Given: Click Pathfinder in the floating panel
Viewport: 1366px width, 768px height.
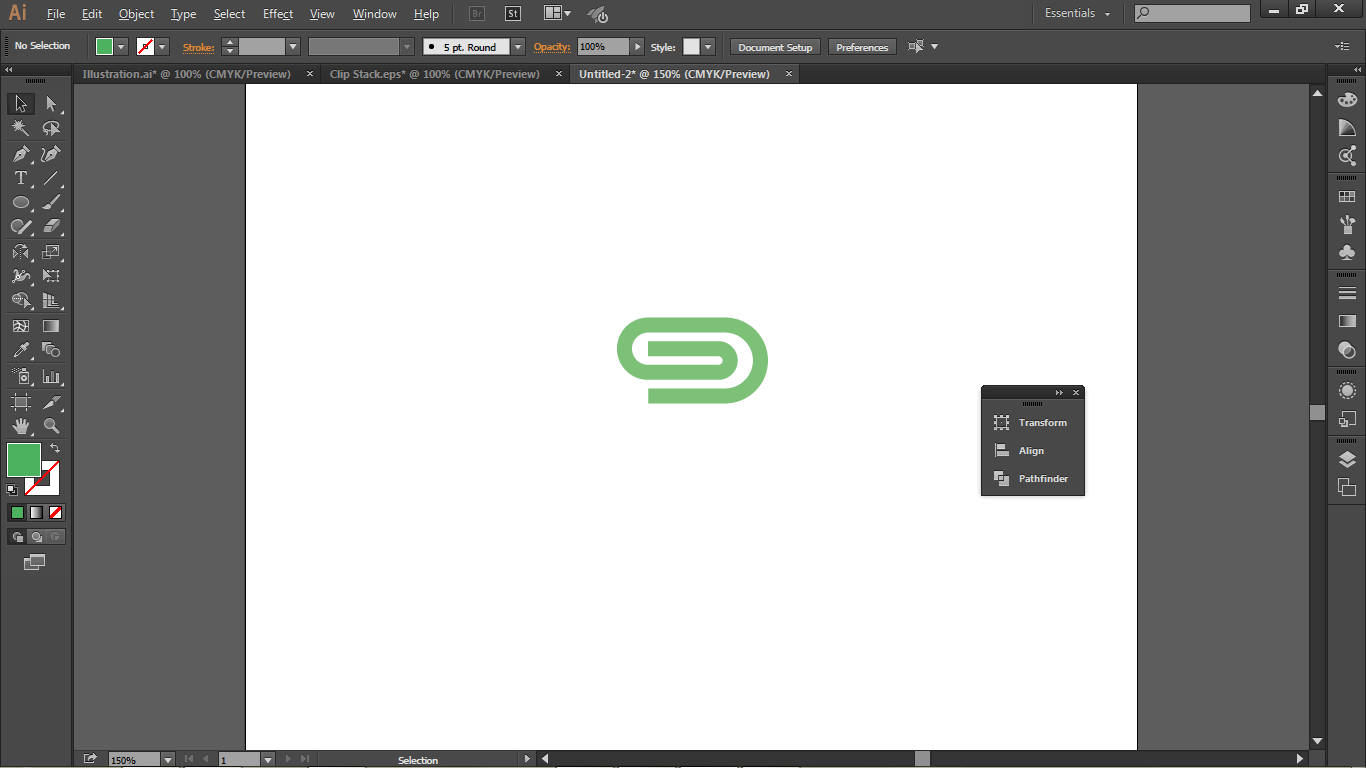Looking at the screenshot, I should click(x=1043, y=479).
